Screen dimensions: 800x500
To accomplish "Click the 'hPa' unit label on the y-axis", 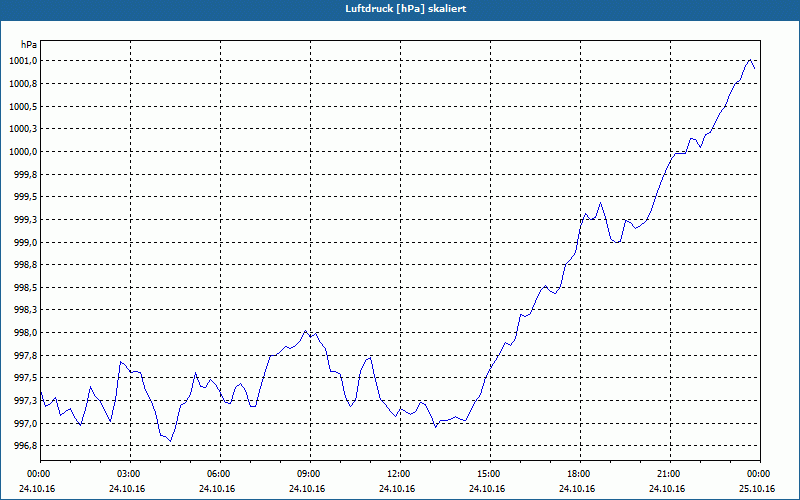I will pyautogui.click(x=29, y=45).
